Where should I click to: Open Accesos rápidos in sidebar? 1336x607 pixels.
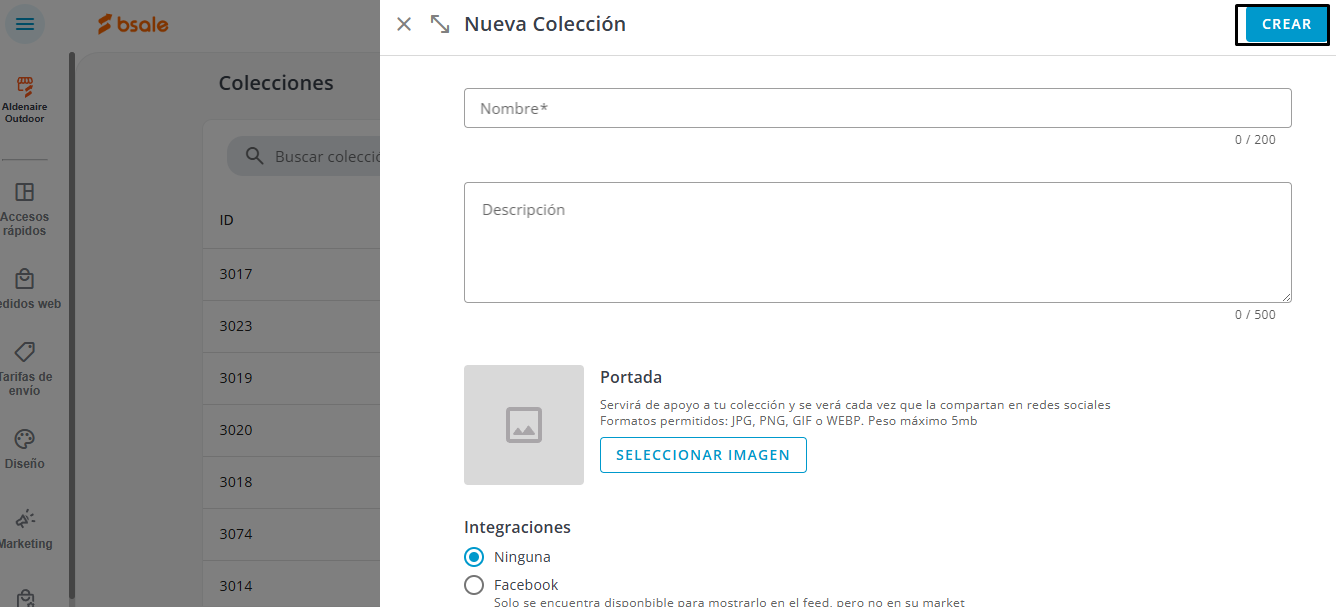coord(25,209)
